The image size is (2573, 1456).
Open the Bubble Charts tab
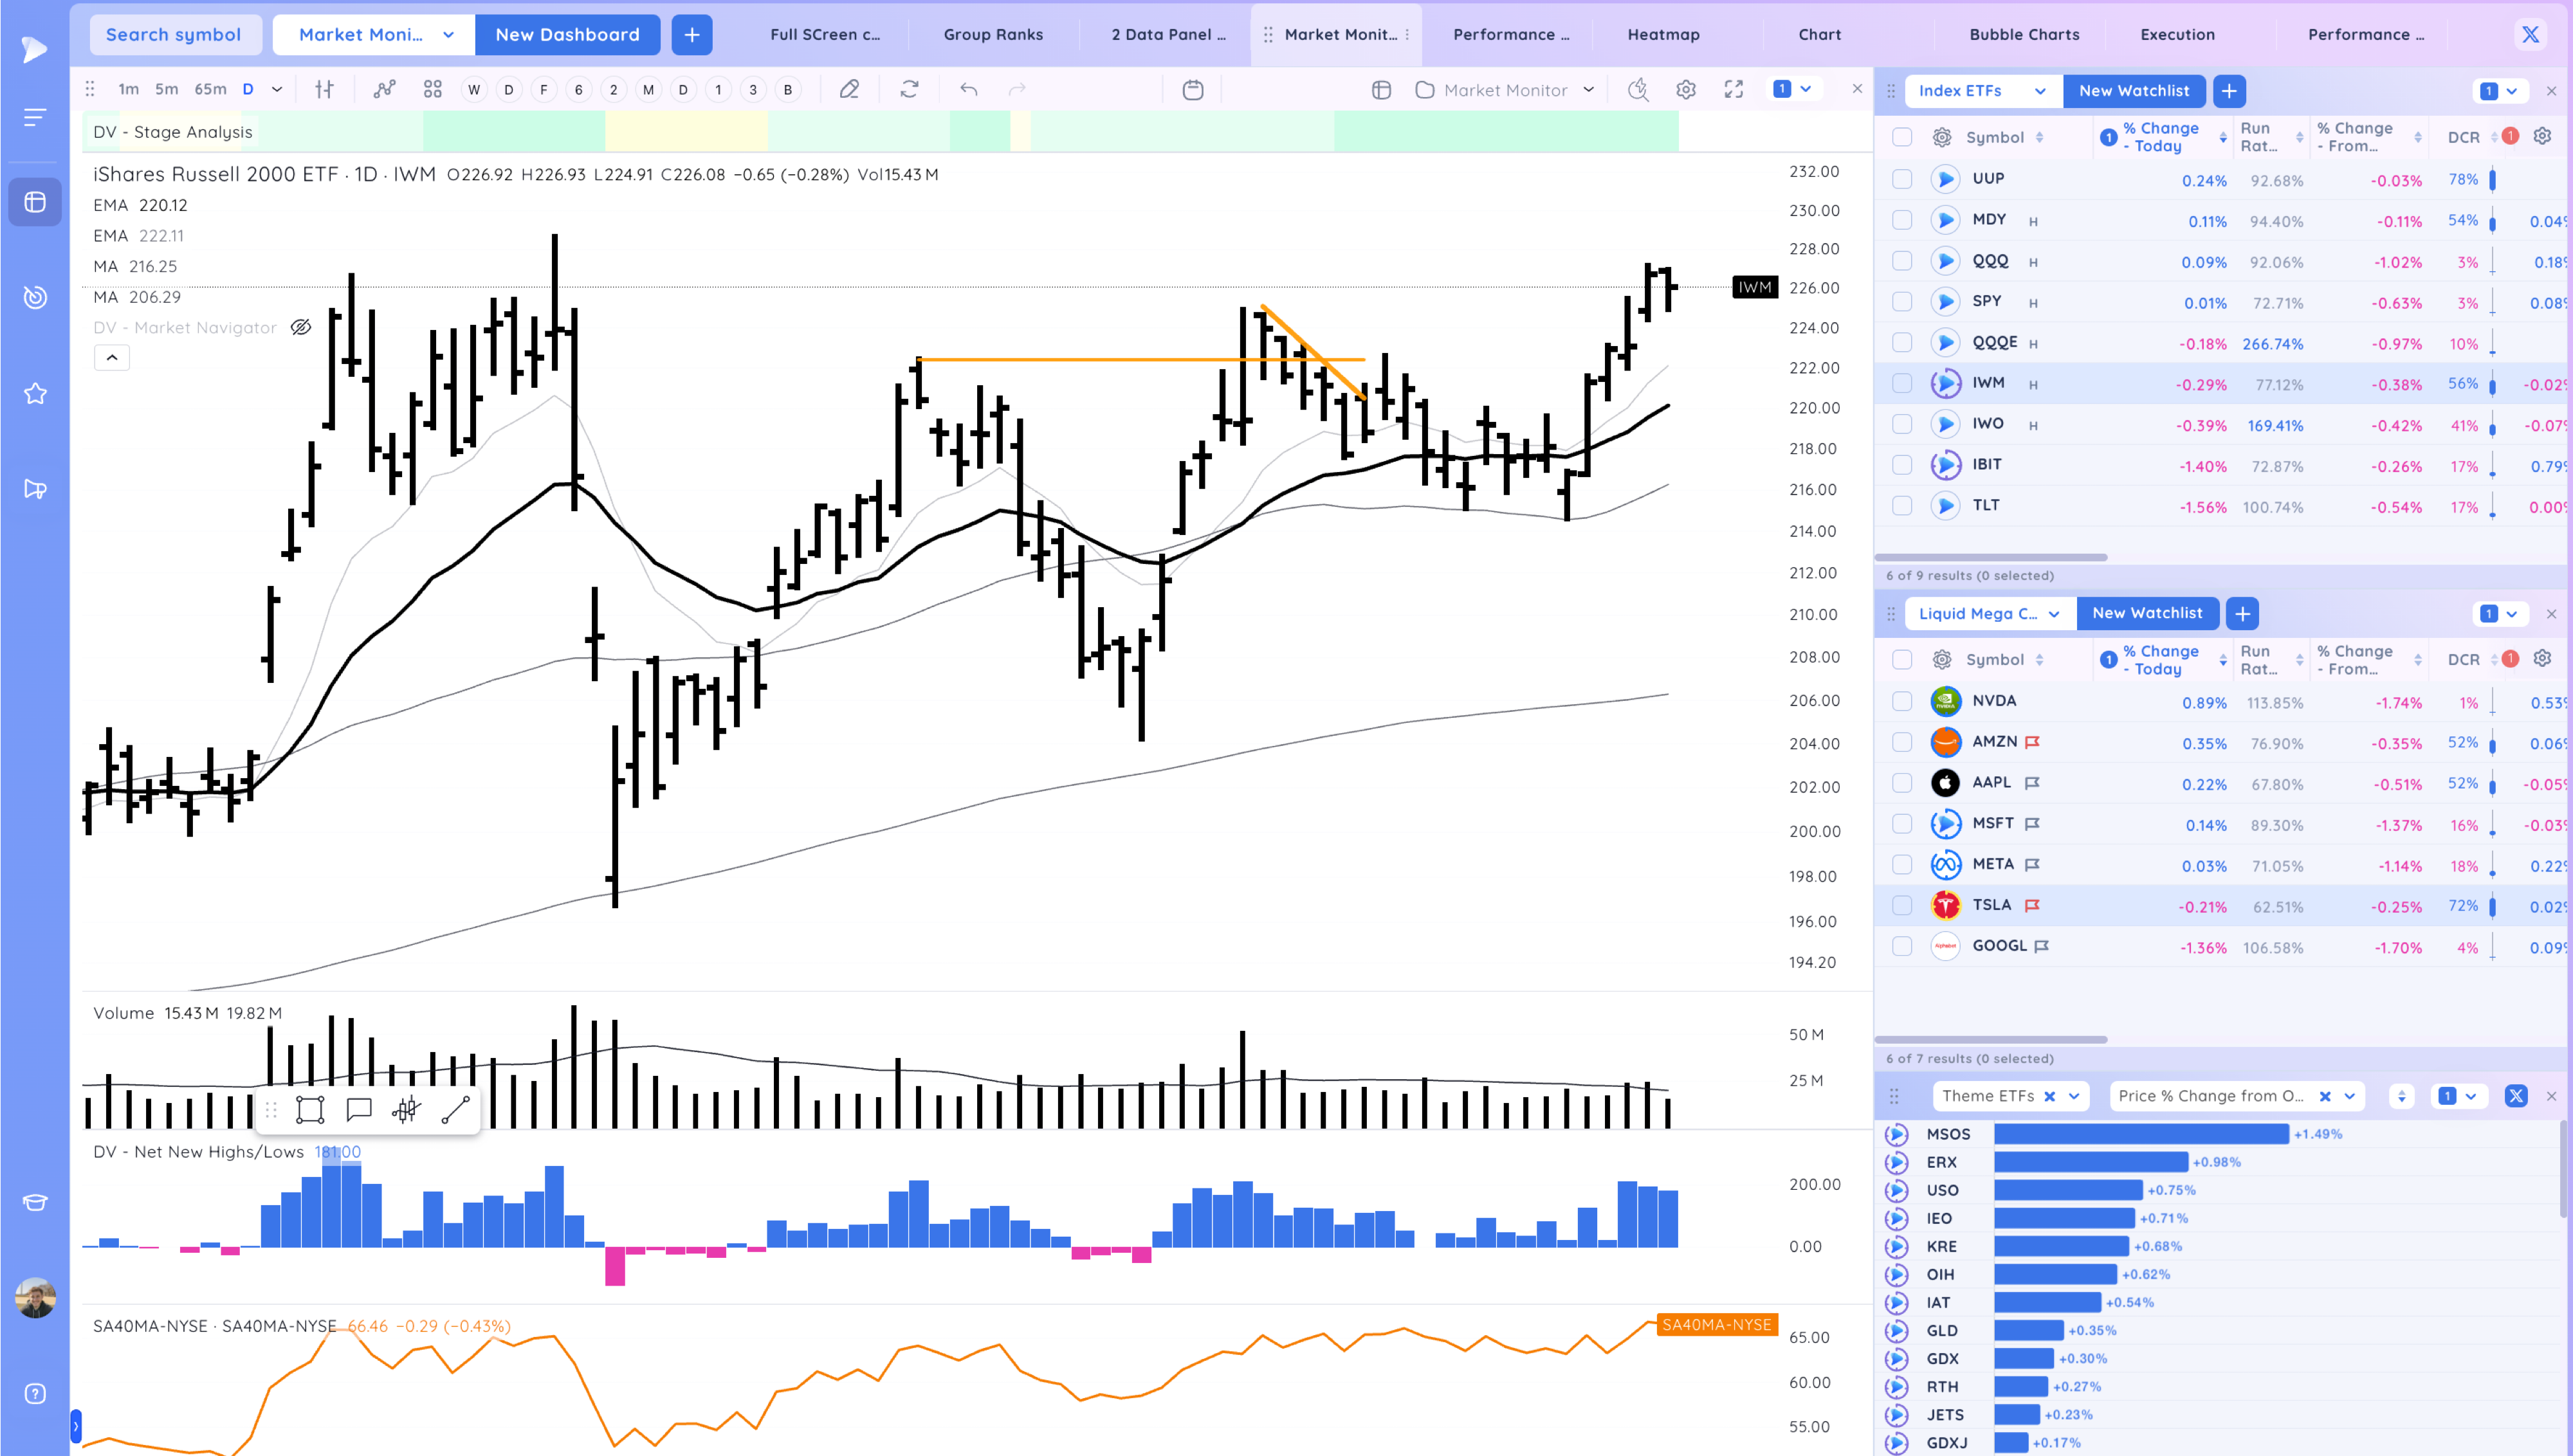point(2024,34)
